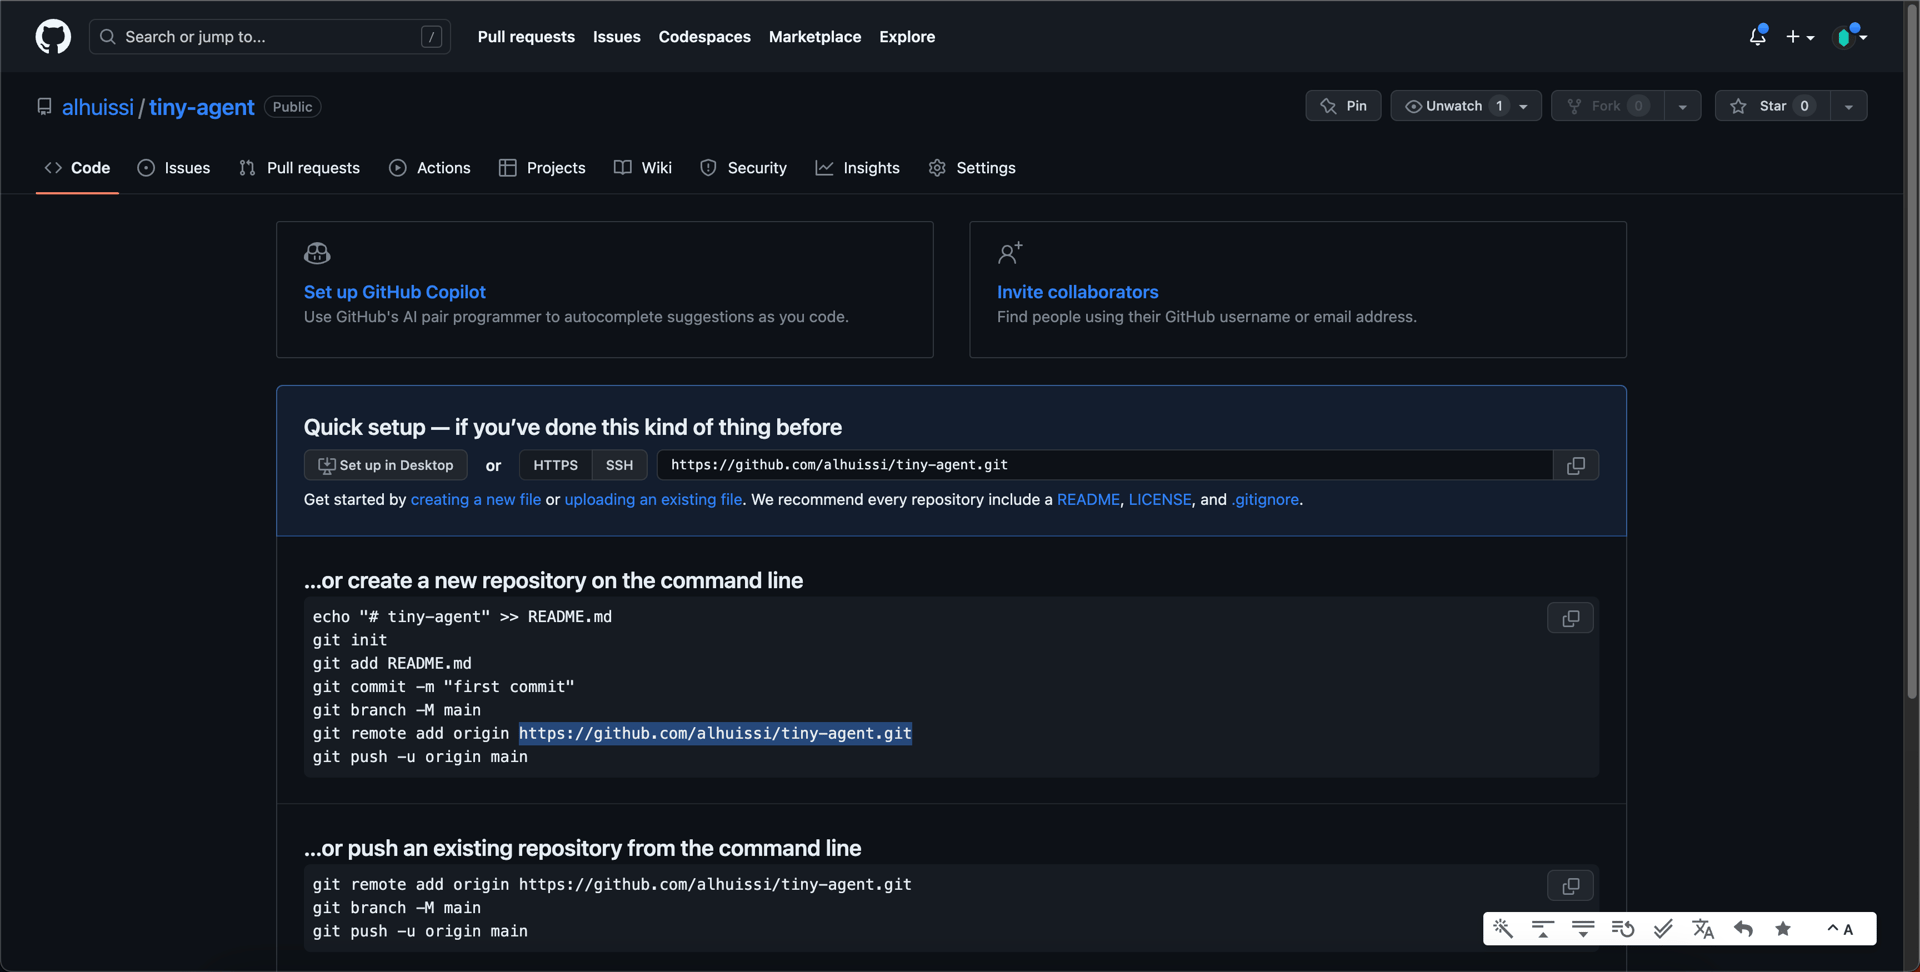This screenshot has height=972, width=1920.
Task: Open the star lists dropdown arrow
Action: pyautogui.click(x=1848, y=107)
